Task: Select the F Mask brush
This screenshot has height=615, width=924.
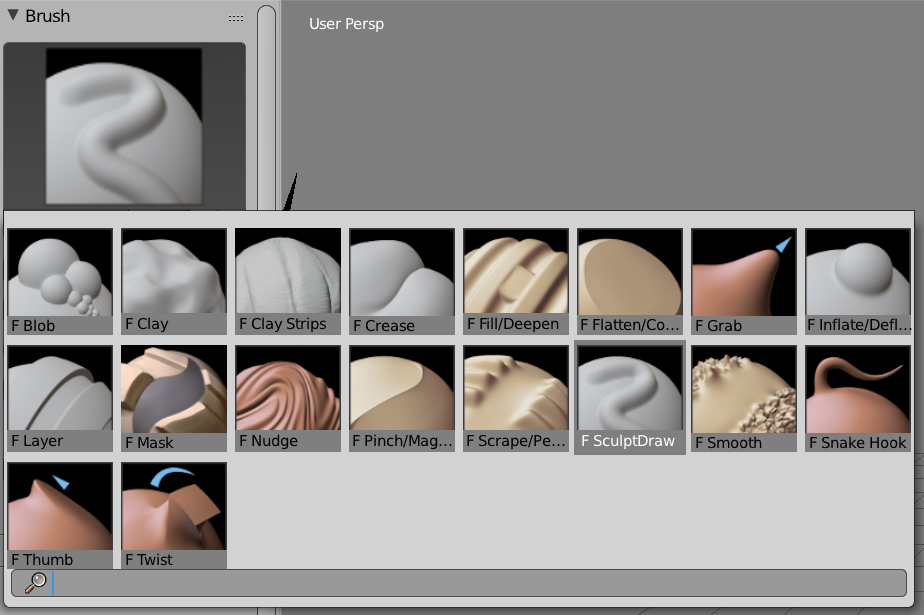Action: tap(173, 397)
